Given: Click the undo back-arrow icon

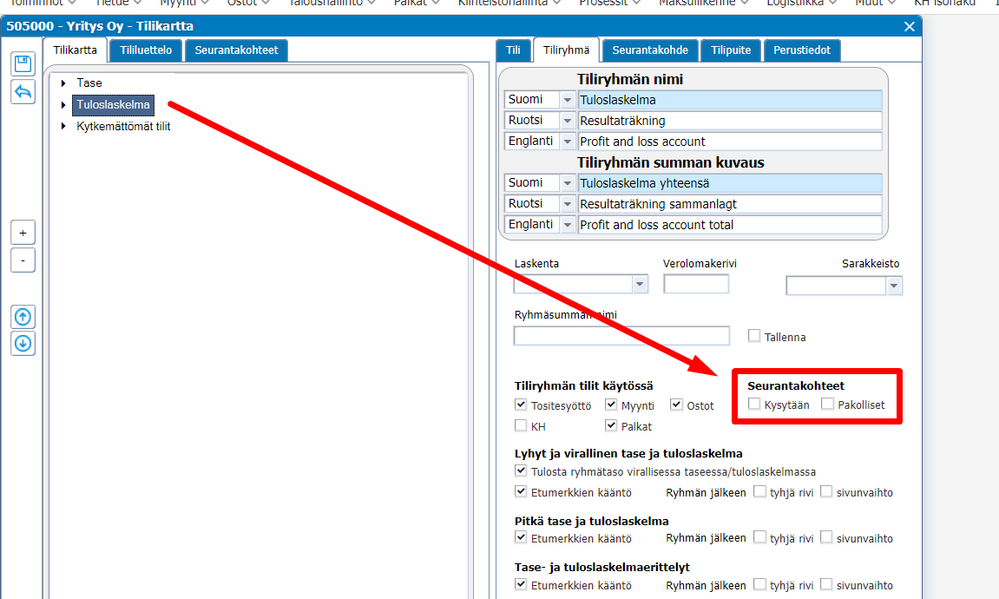Looking at the screenshot, I should (23, 92).
